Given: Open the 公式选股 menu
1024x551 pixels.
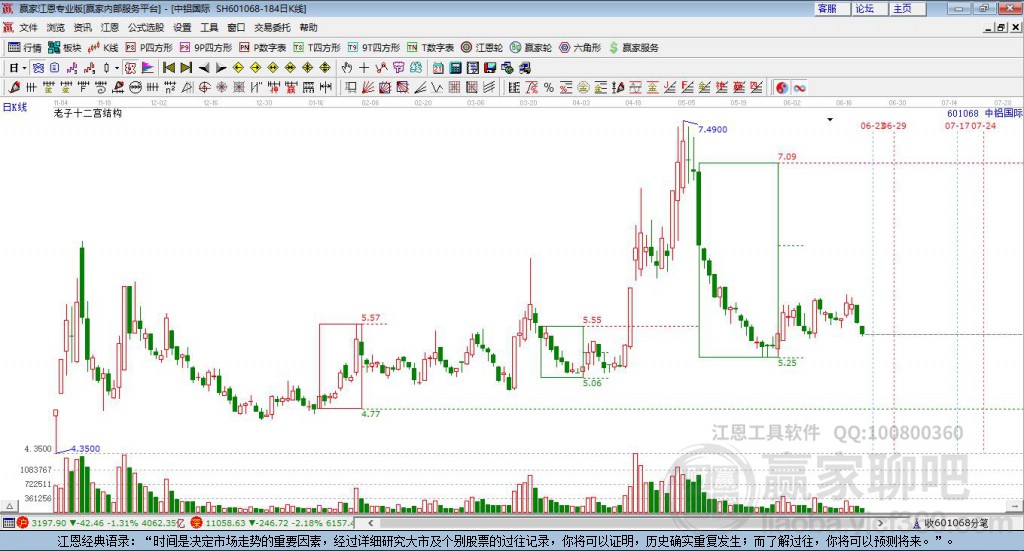Looking at the screenshot, I should [146, 27].
